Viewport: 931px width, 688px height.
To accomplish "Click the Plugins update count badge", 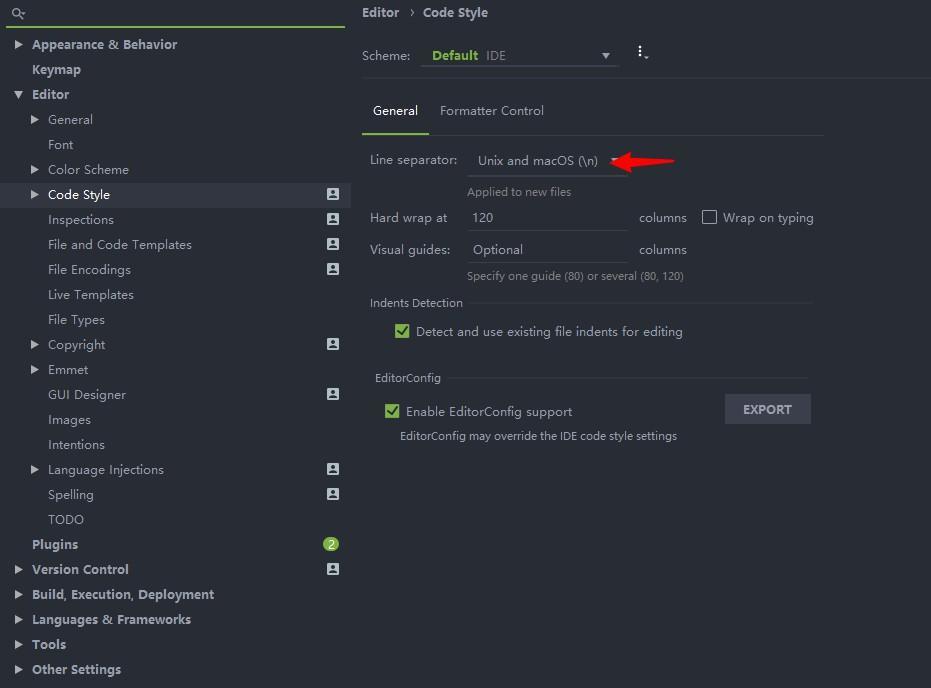I will (x=331, y=544).
